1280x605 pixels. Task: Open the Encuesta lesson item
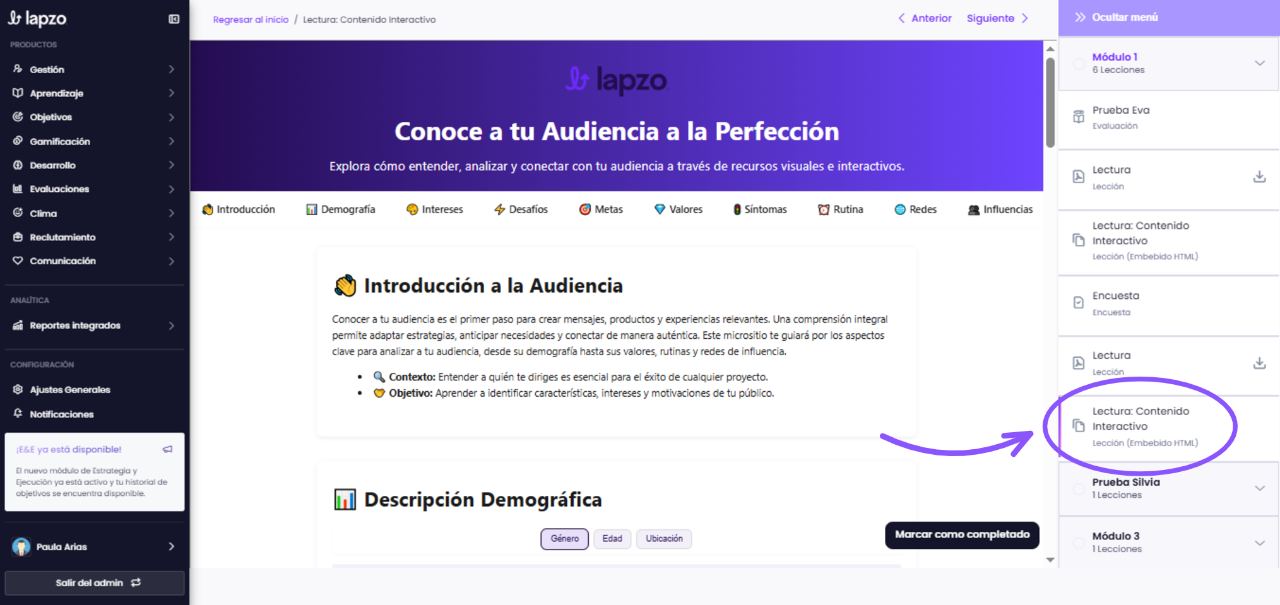pyautogui.click(x=1169, y=304)
